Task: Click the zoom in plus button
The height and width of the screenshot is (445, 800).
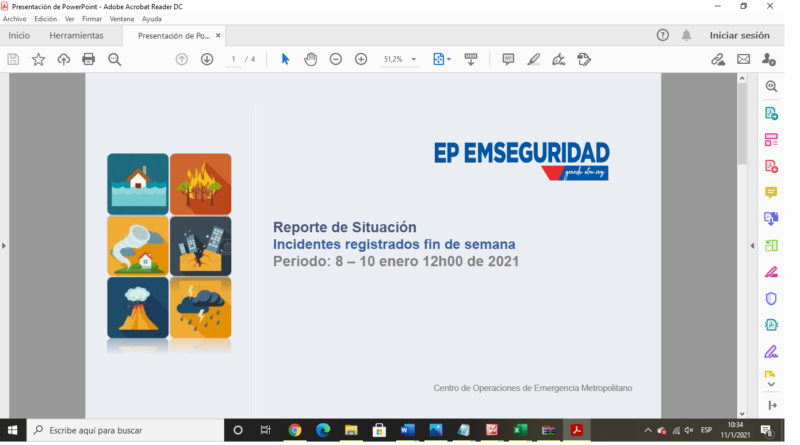Action: [x=361, y=60]
